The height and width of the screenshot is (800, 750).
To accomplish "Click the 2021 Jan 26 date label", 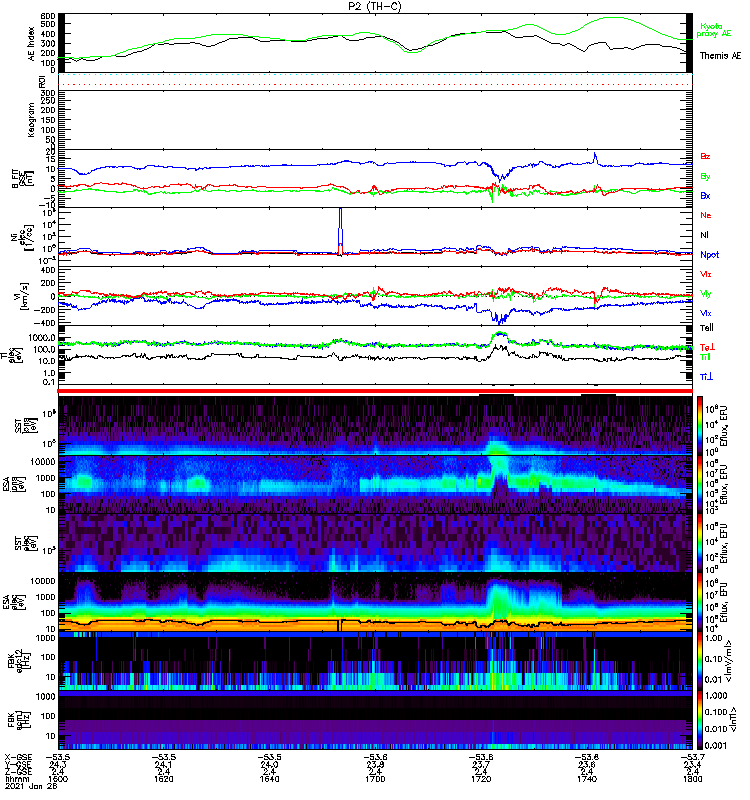I will tap(30, 786).
